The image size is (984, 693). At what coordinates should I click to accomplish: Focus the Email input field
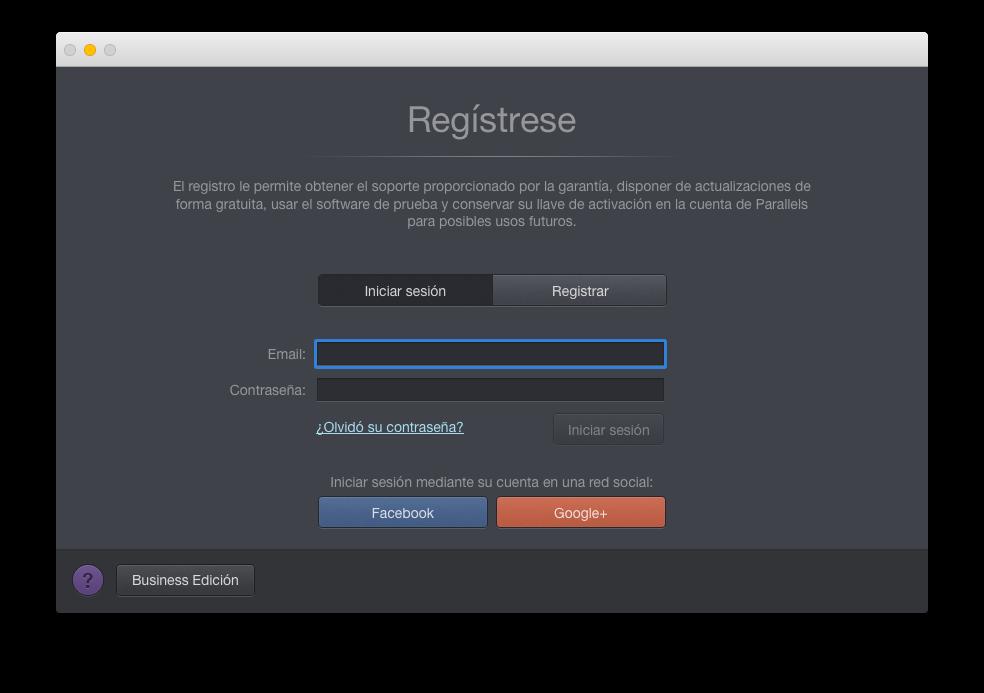490,354
